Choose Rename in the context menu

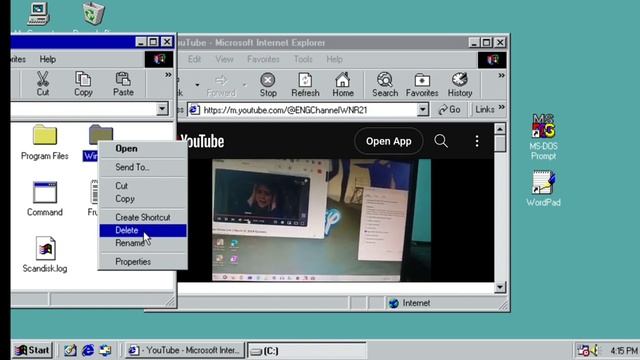point(143,243)
